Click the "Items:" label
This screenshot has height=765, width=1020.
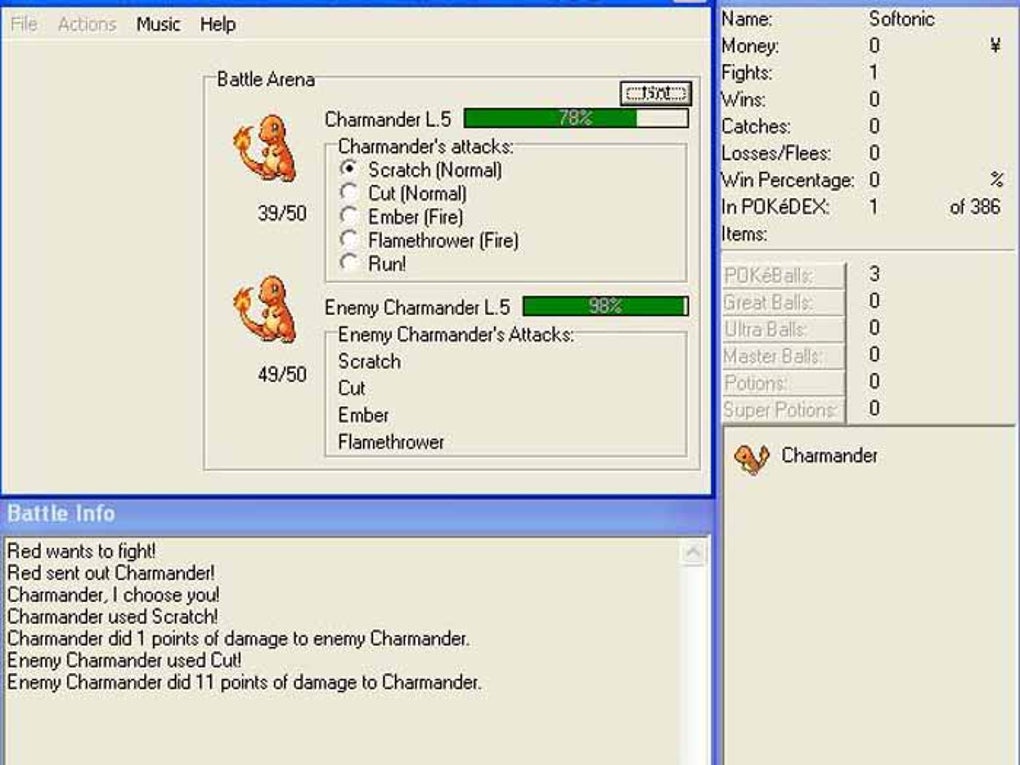coord(744,234)
